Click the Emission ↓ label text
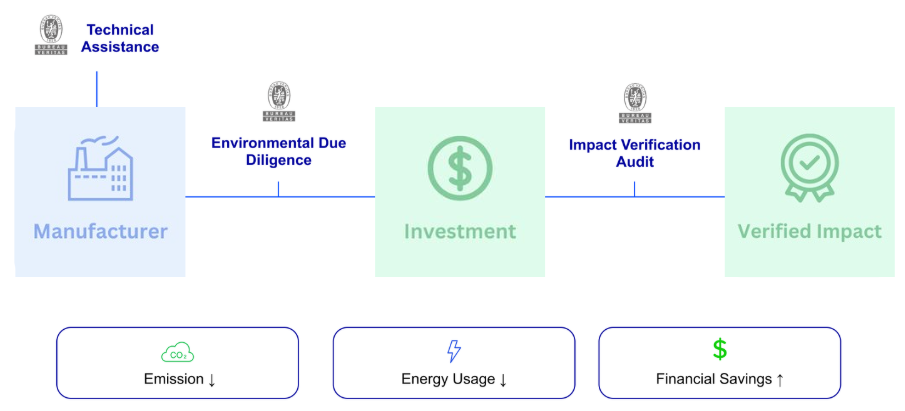The height and width of the screenshot is (411, 905). 177,380
